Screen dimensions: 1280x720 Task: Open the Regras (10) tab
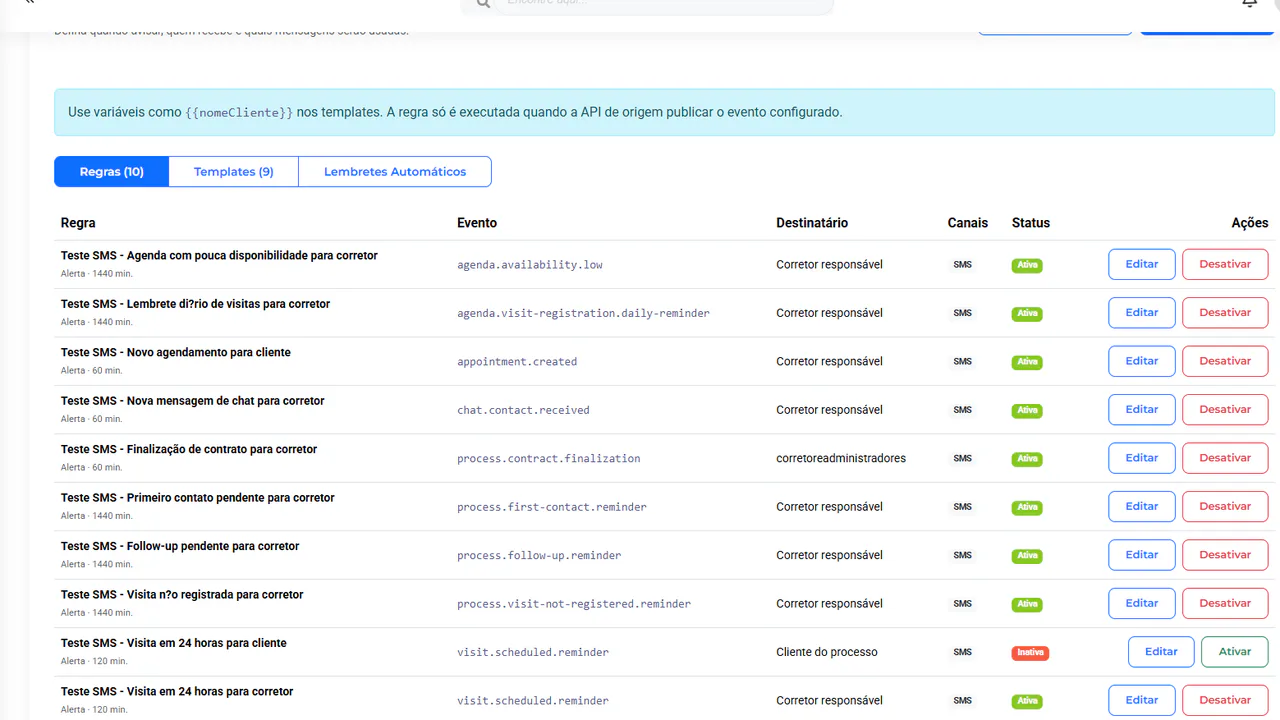[x=112, y=172]
